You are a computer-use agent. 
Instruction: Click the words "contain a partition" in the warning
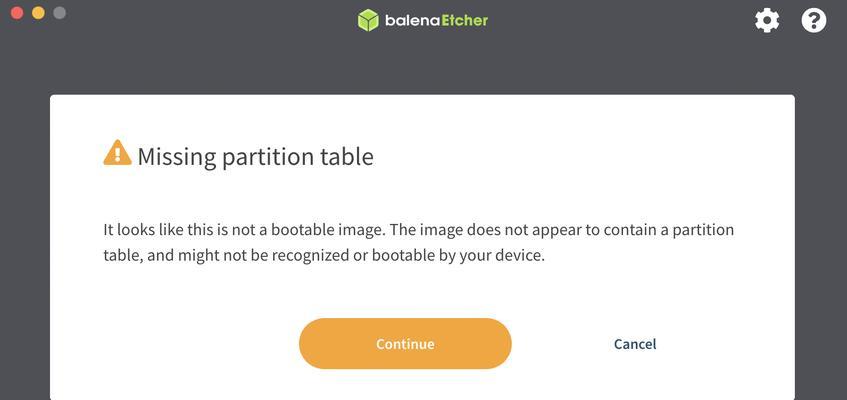point(669,230)
